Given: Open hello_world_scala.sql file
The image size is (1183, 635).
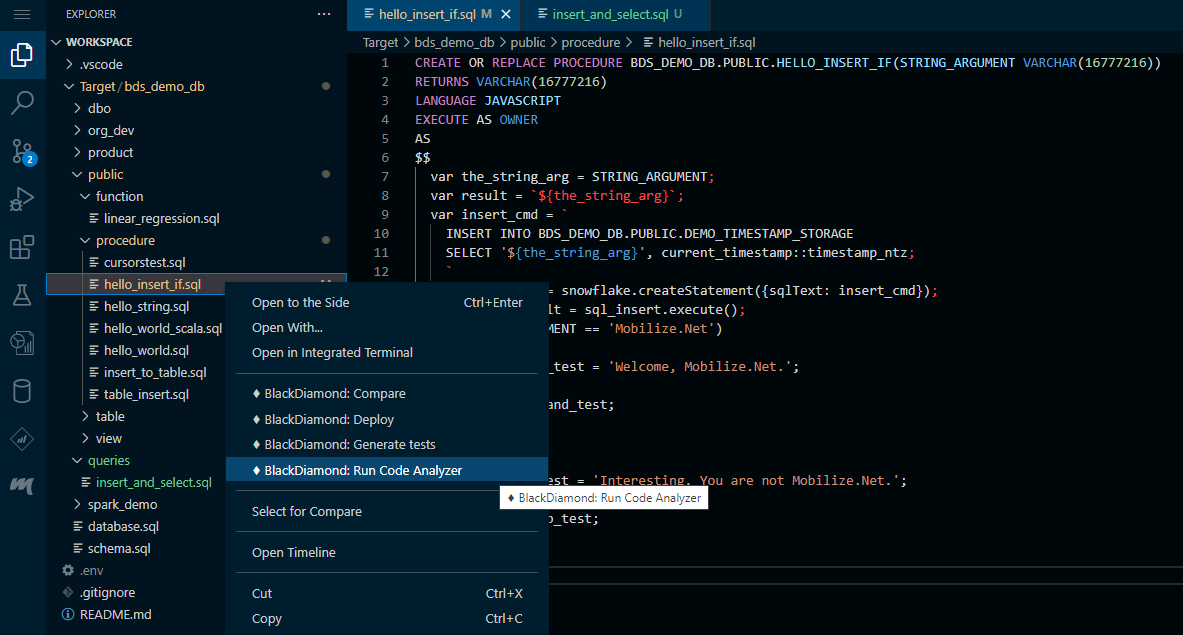Looking at the screenshot, I should point(163,328).
